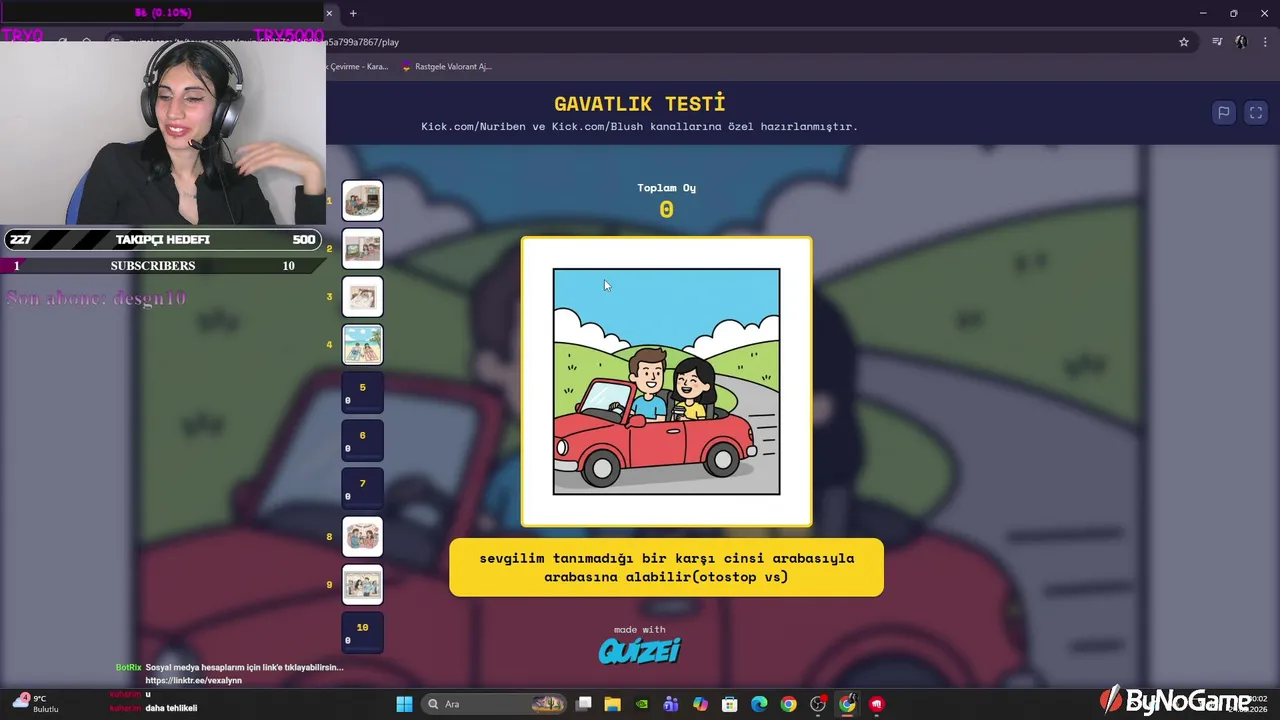
Task: Open the Chrome profile avatar
Action: pos(1241,42)
